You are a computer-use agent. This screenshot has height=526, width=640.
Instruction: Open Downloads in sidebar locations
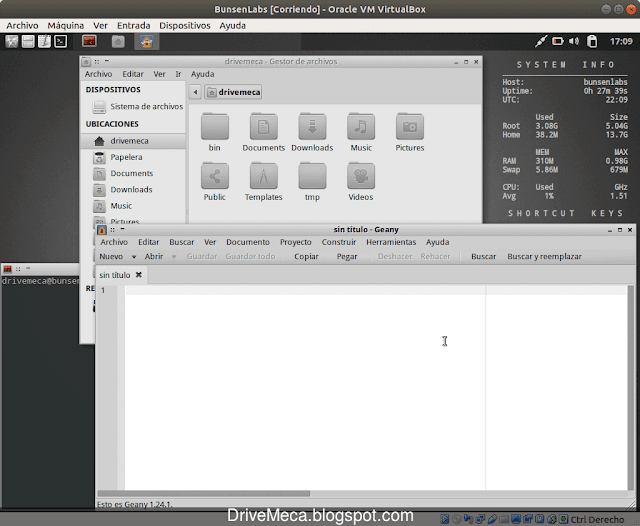(133, 190)
